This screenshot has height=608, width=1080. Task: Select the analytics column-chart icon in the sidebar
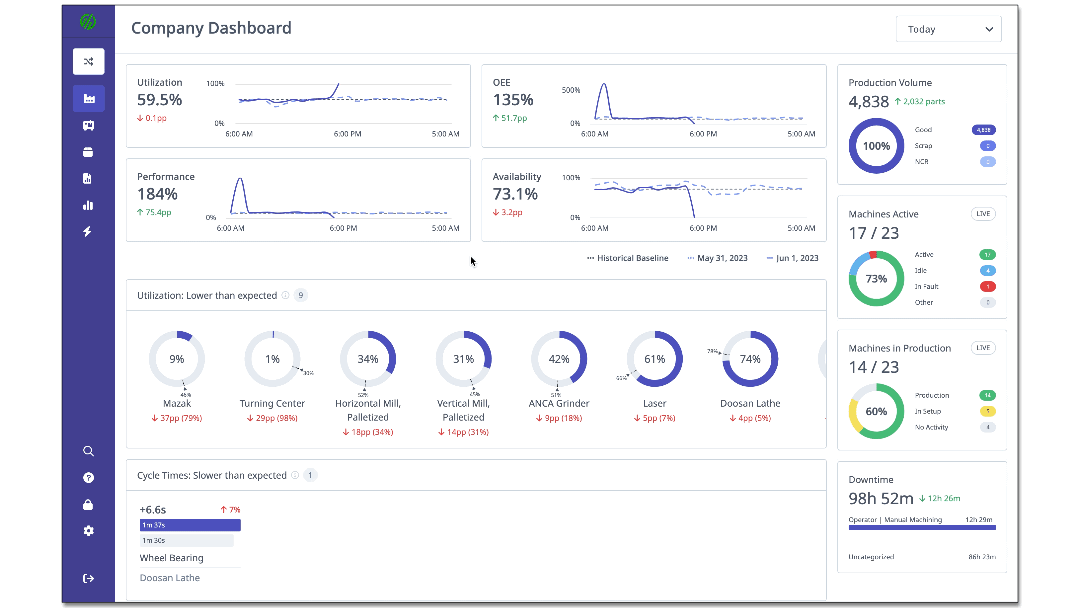[88, 205]
